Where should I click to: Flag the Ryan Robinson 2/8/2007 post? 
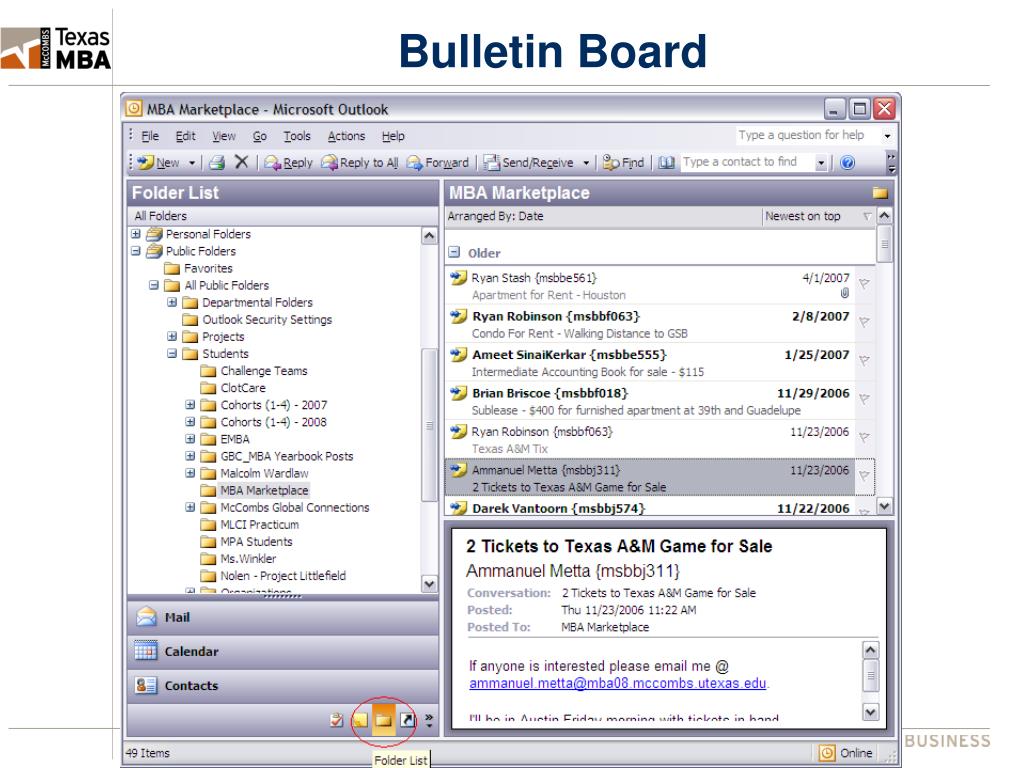864,322
